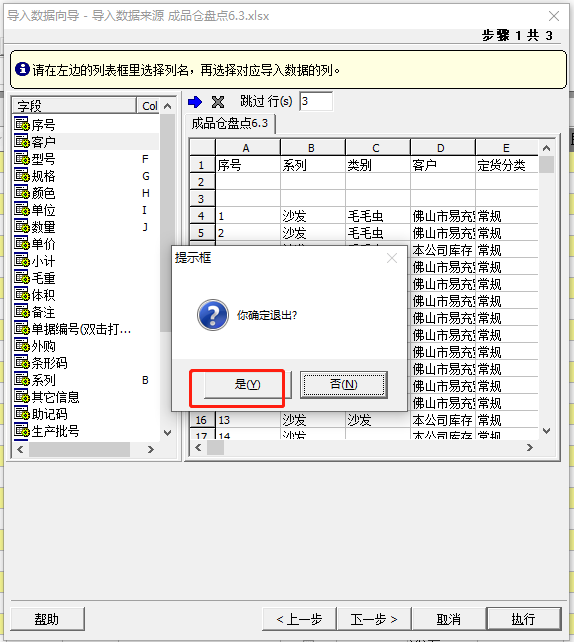The width and height of the screenshot is (574, 642).
Task: Click the 颜色 field icon
Action: coord(22,192)
